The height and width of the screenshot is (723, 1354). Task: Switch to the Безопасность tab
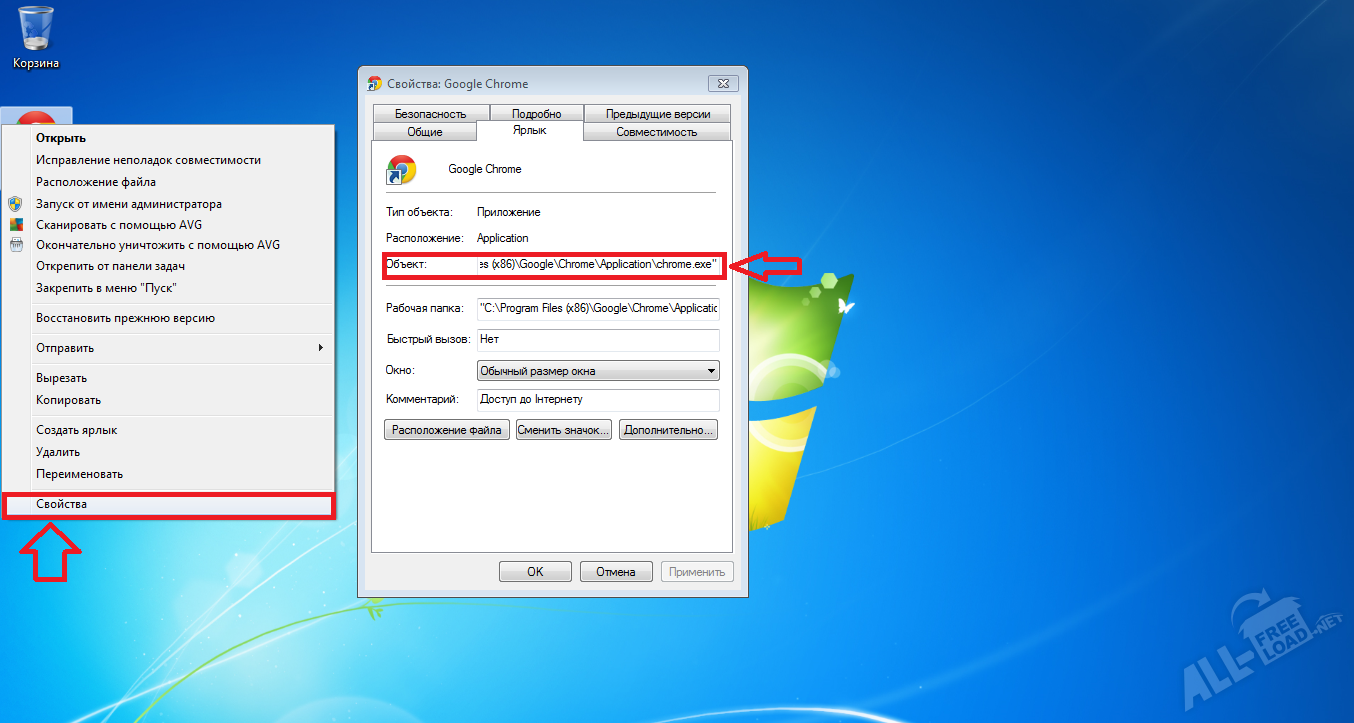pos(430,114)
